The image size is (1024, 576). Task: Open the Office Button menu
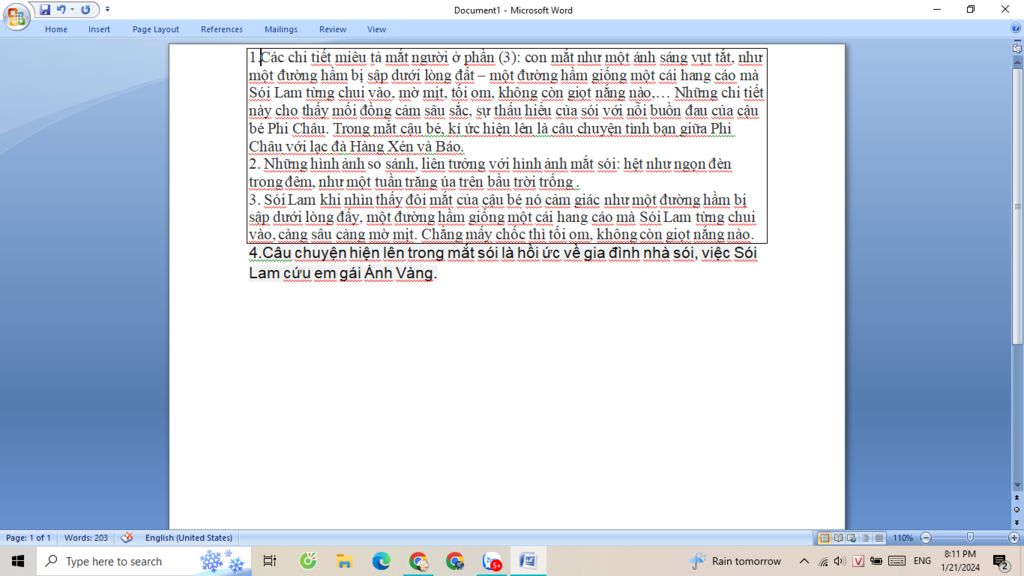pyautogui.click(x=16, y=16)
